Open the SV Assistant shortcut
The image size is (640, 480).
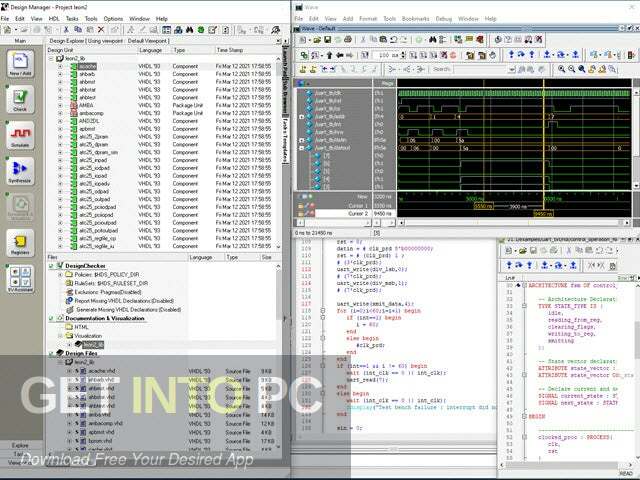click(20, 279)
